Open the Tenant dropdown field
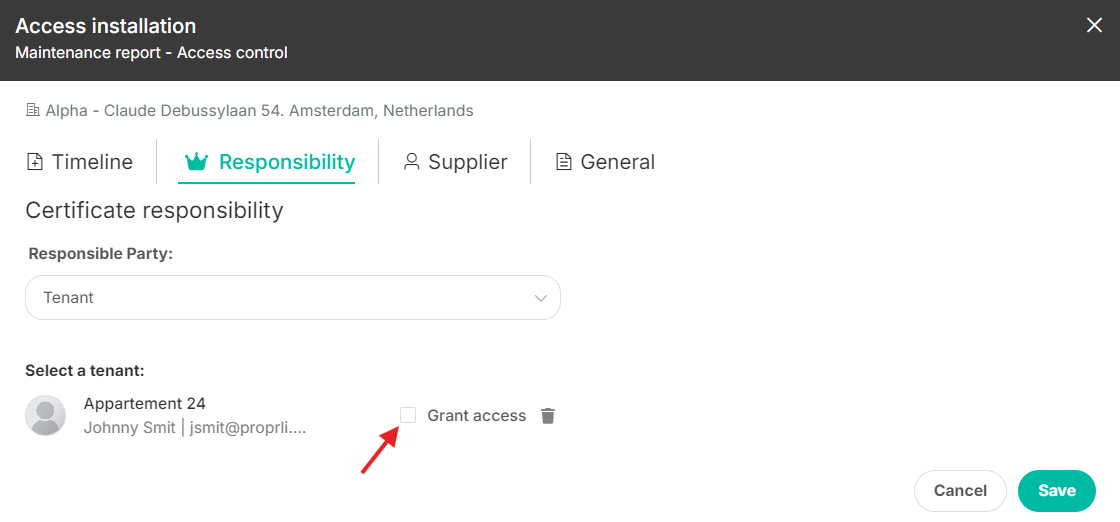Viewport: 1120px width, 522px height. 293,298
